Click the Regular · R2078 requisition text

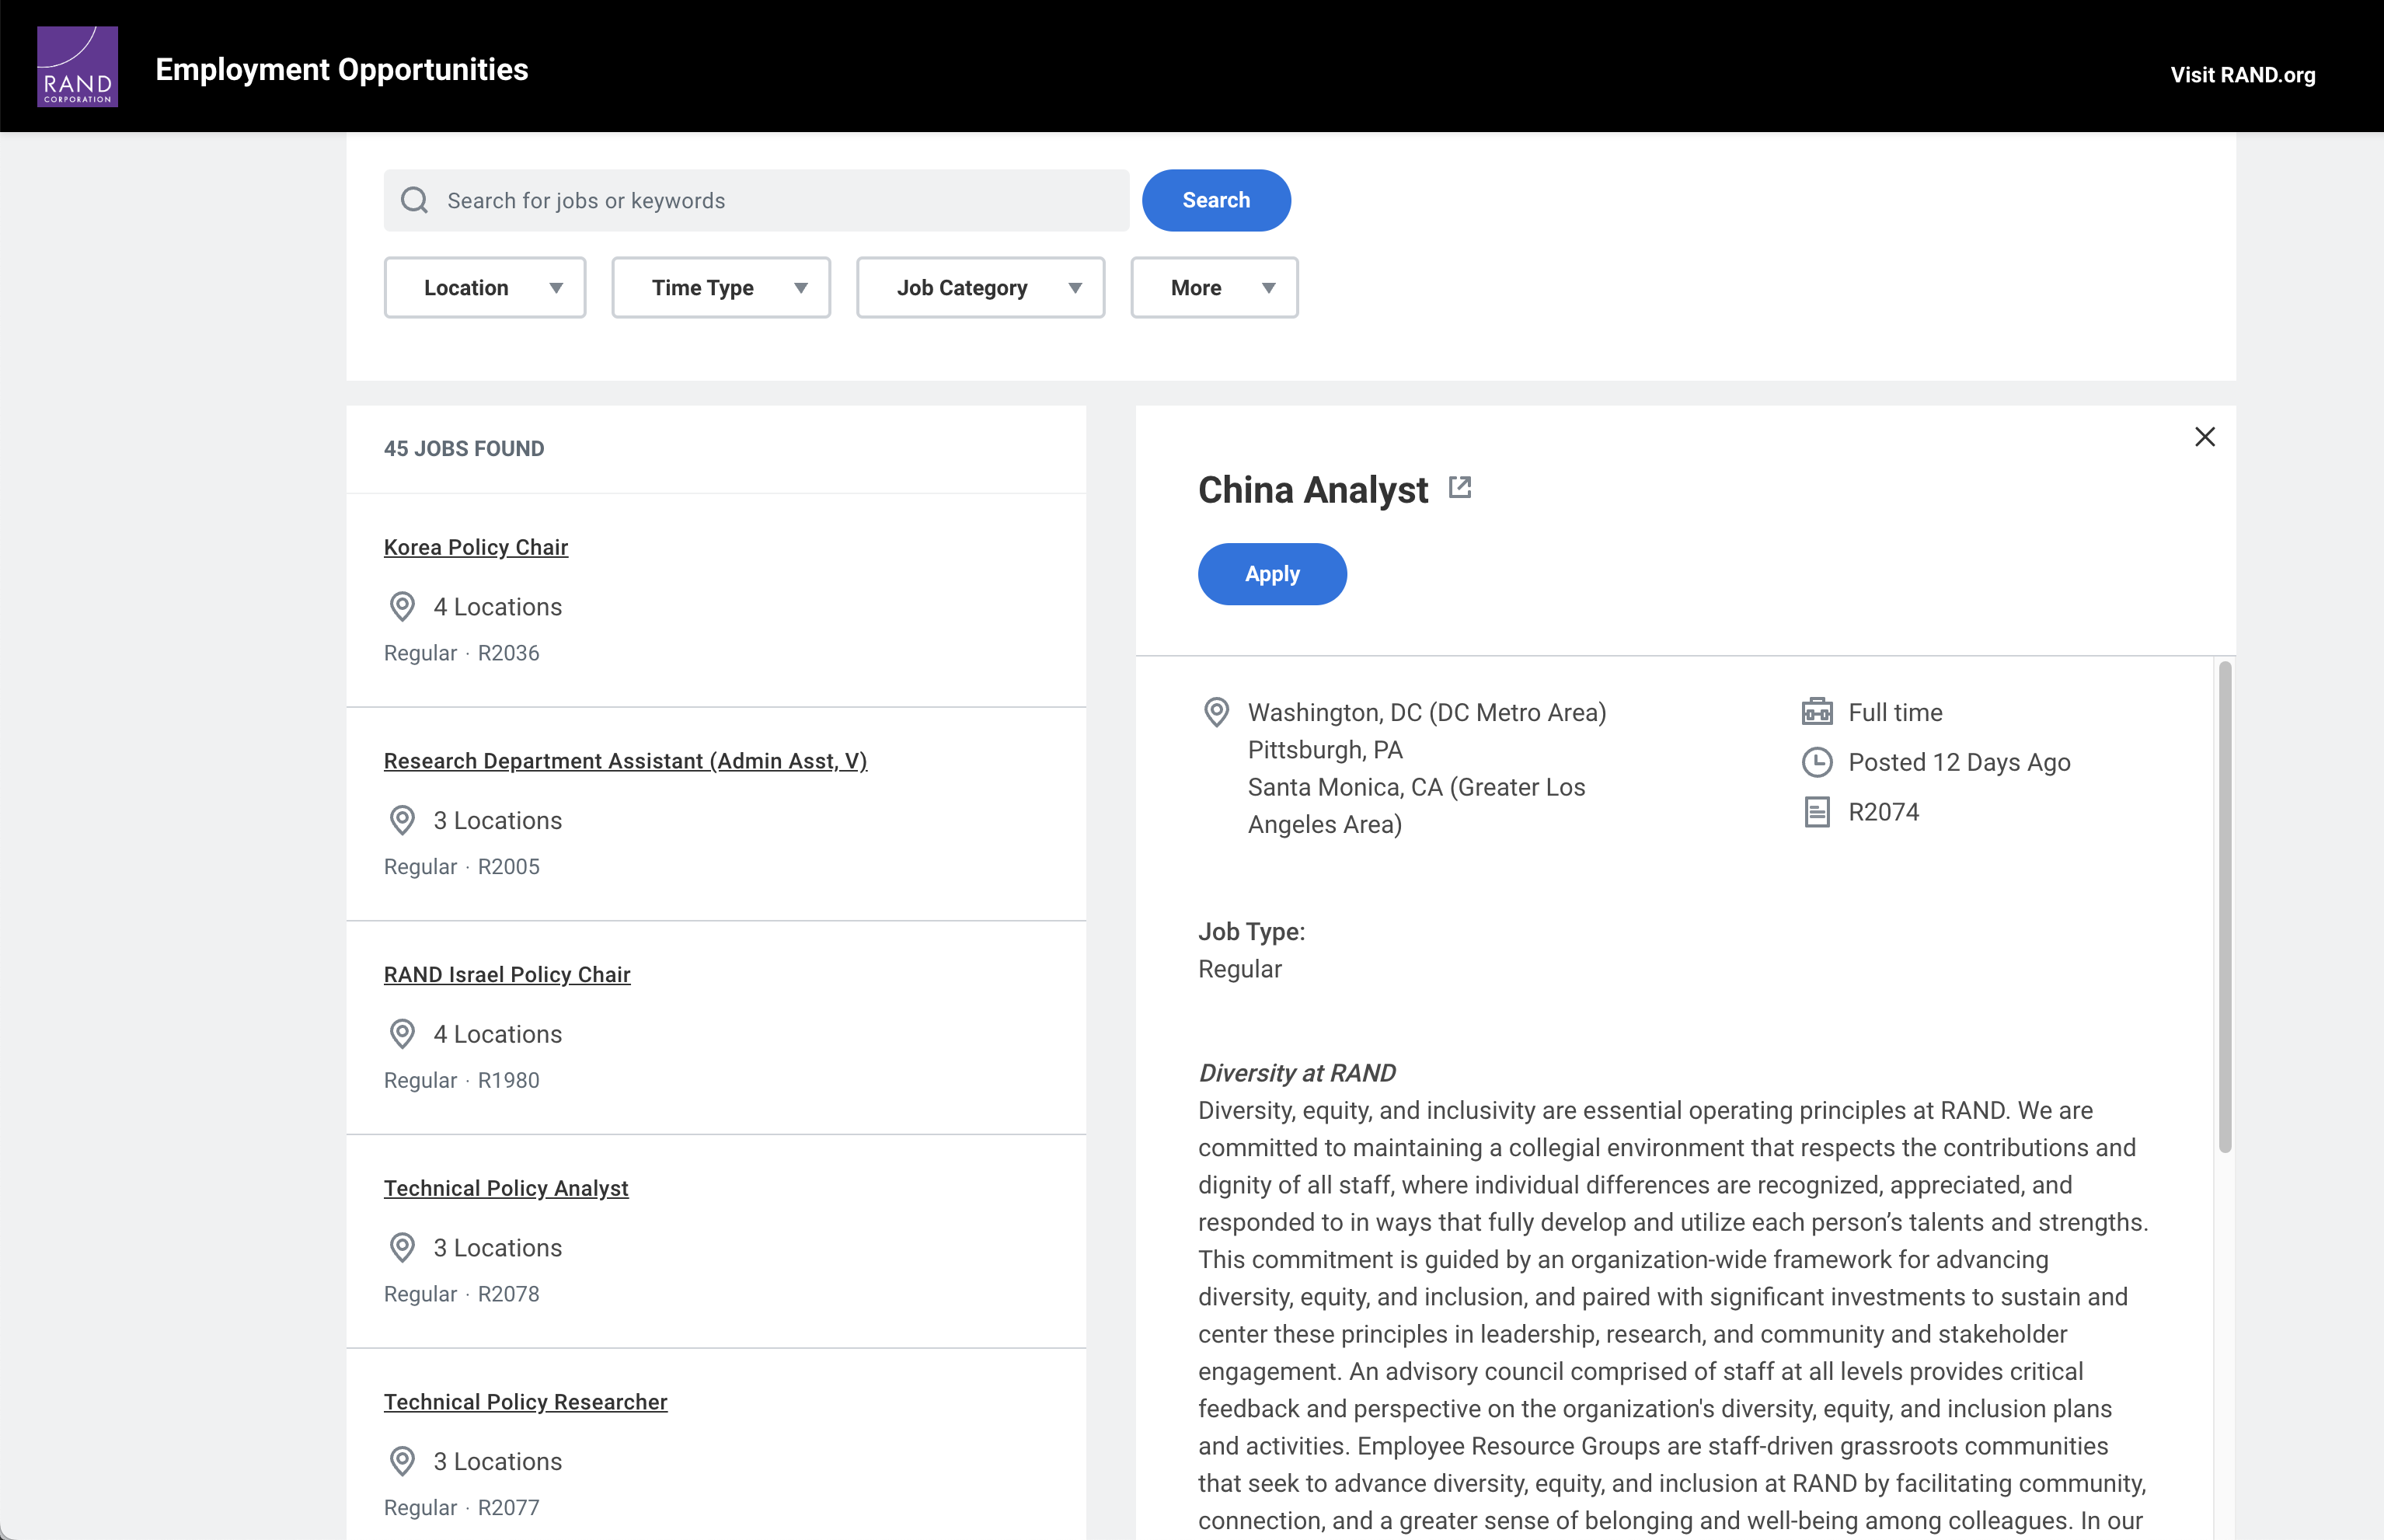pos(462,1294)
